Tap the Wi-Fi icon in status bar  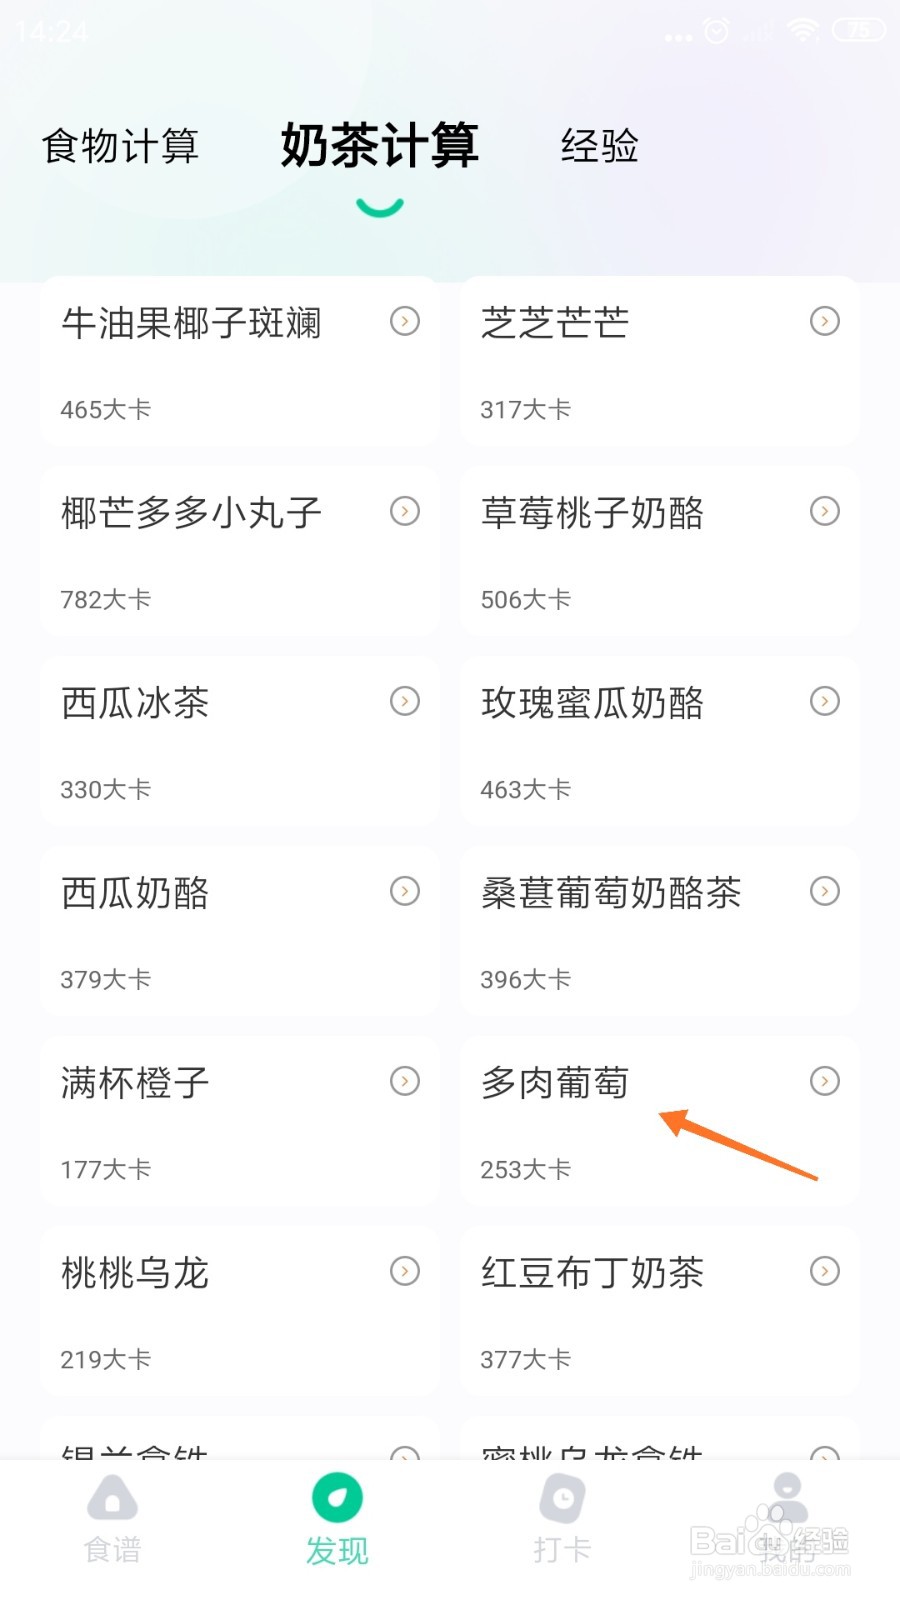tap(802, 31)
